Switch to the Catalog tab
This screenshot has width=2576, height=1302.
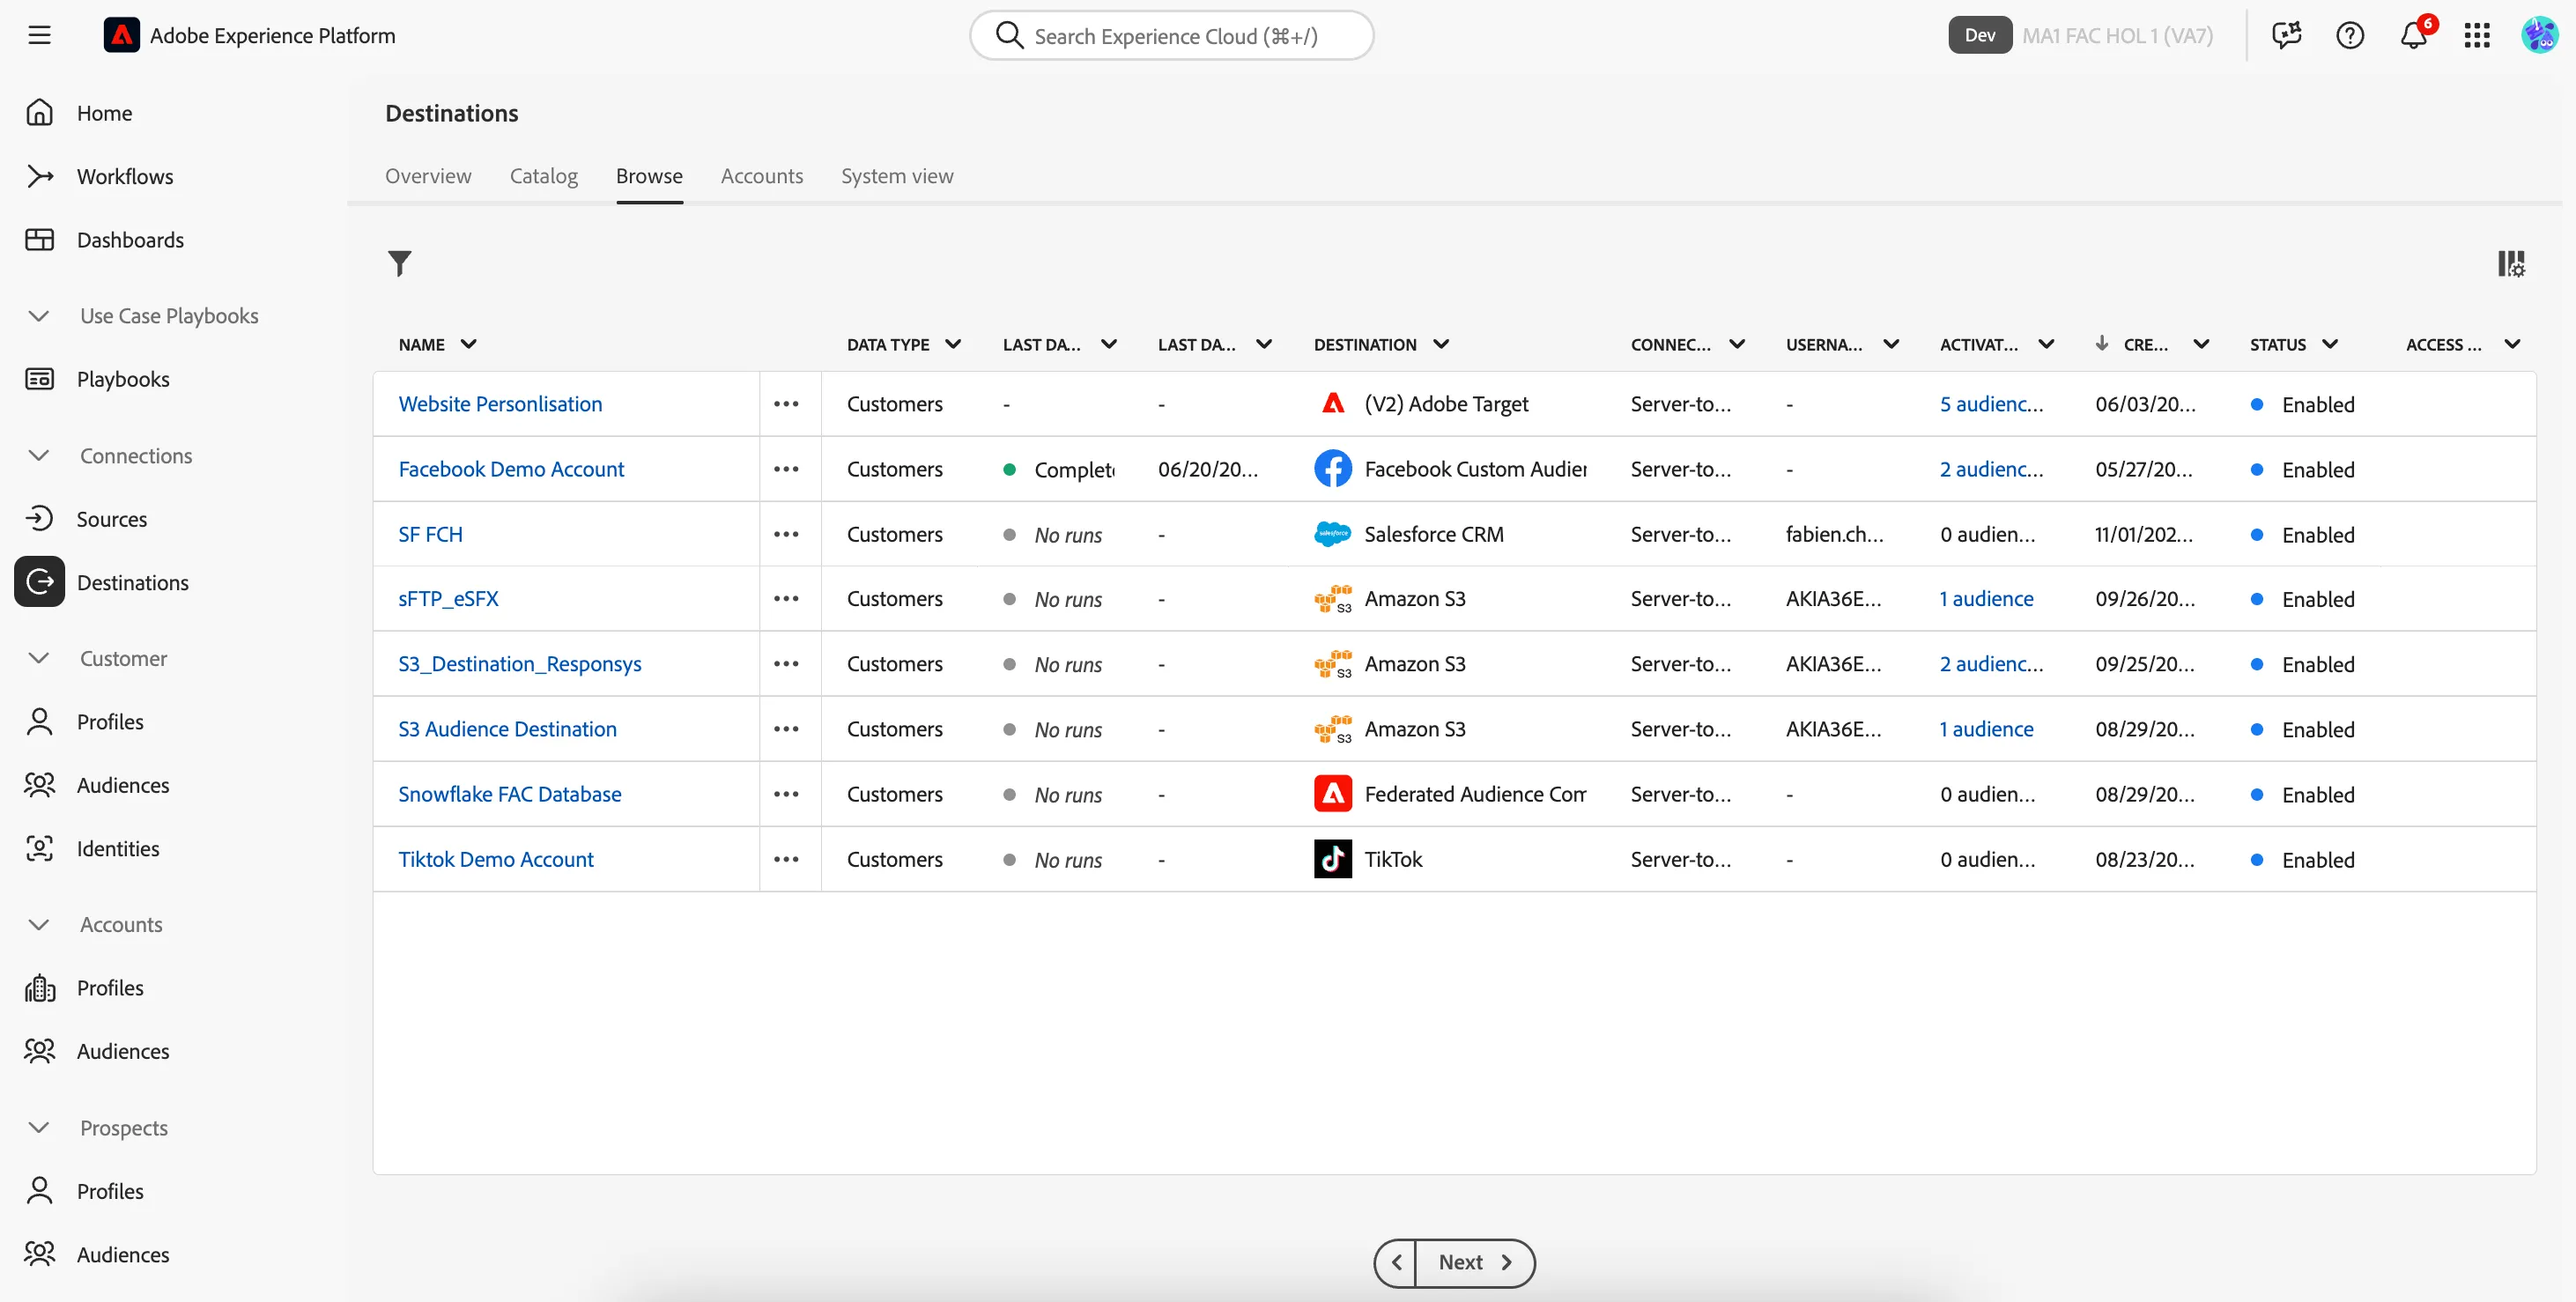[543, 176]
